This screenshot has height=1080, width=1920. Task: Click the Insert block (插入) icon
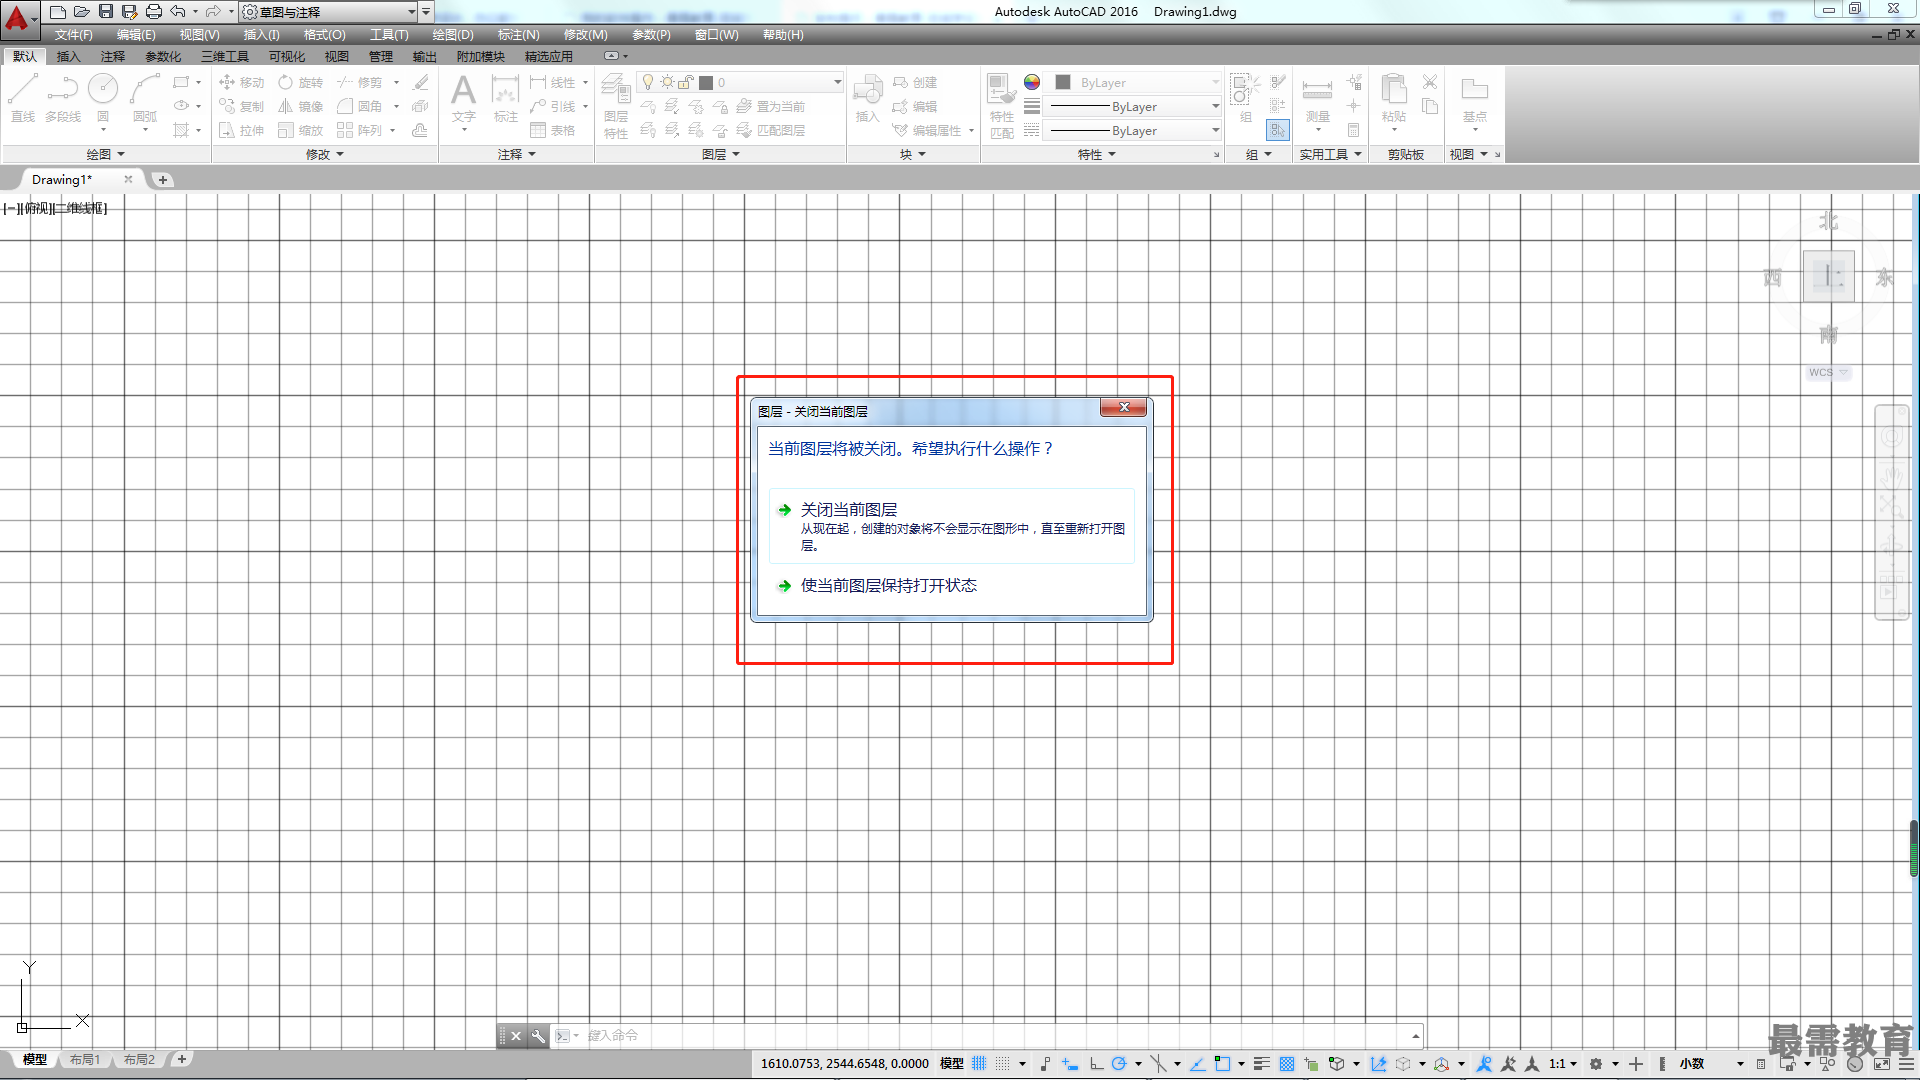pyautogui.click(x=867, y=98)
